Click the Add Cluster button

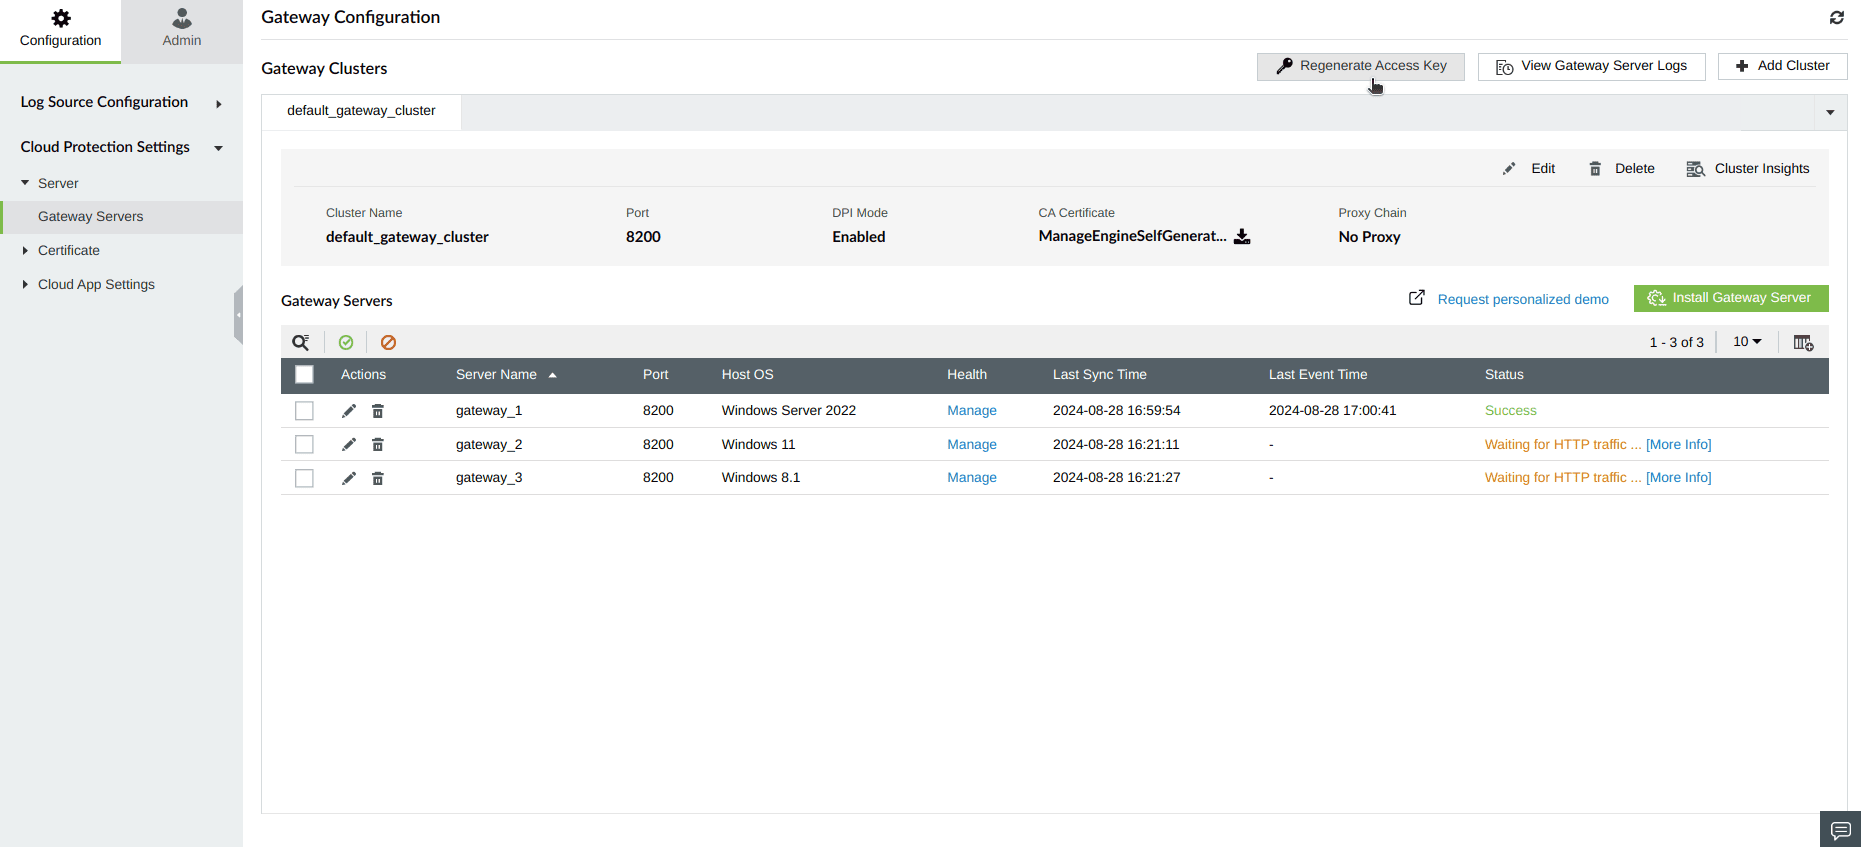pos(1782,66)
